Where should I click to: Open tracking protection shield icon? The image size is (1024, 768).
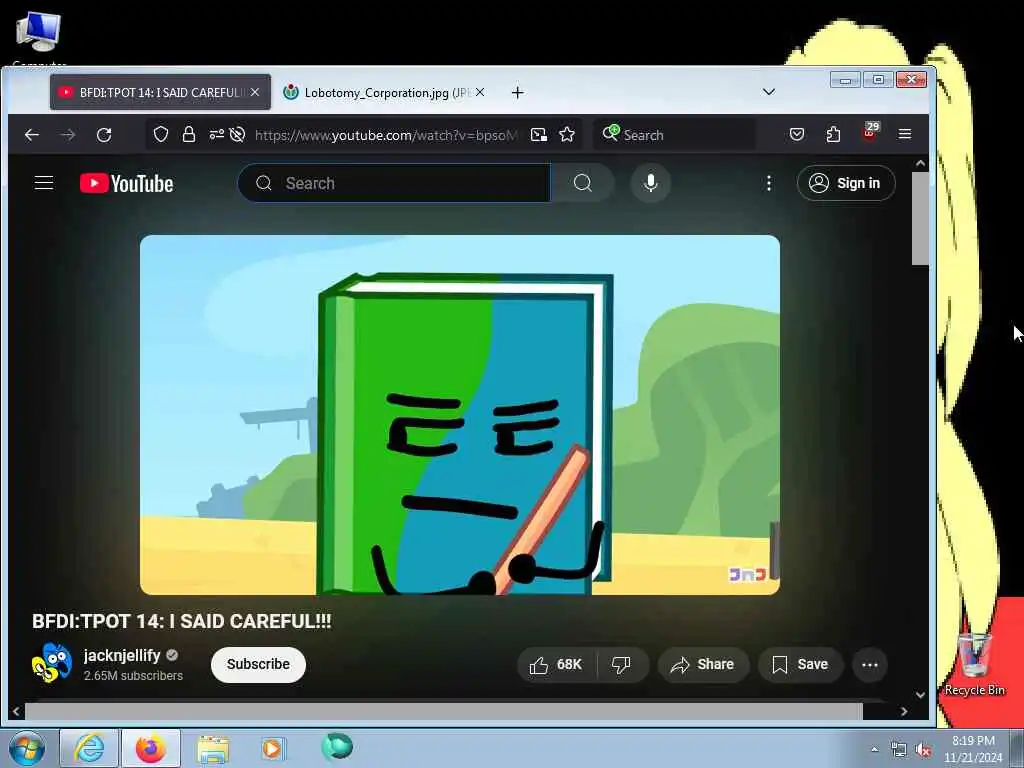point(161,135)
